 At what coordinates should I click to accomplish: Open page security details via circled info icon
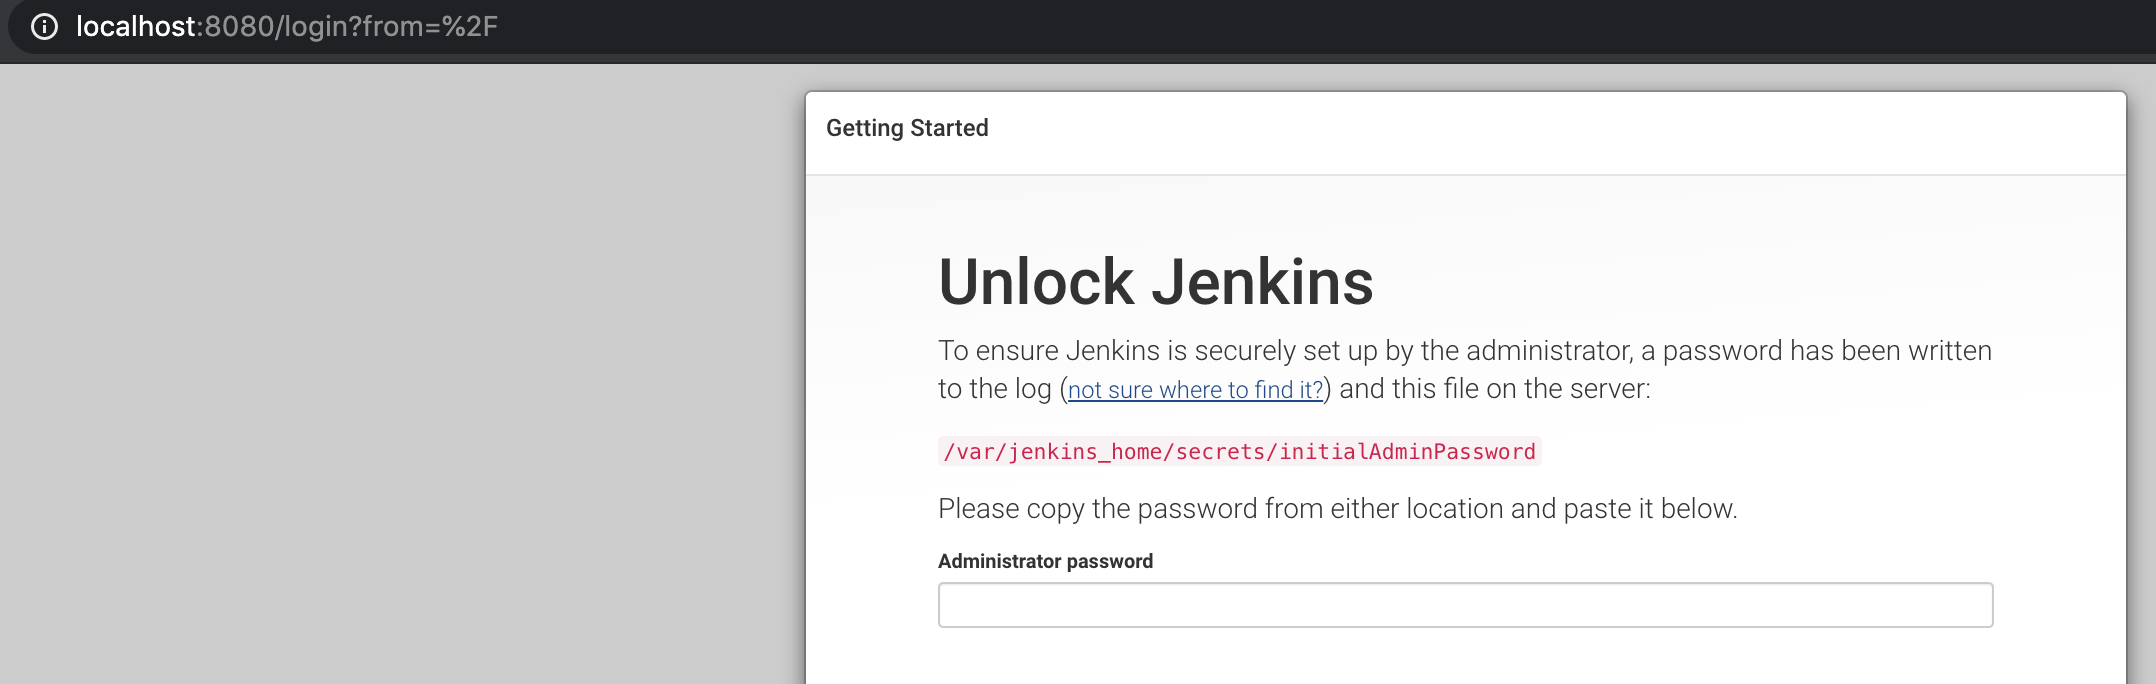coord(44,29)
